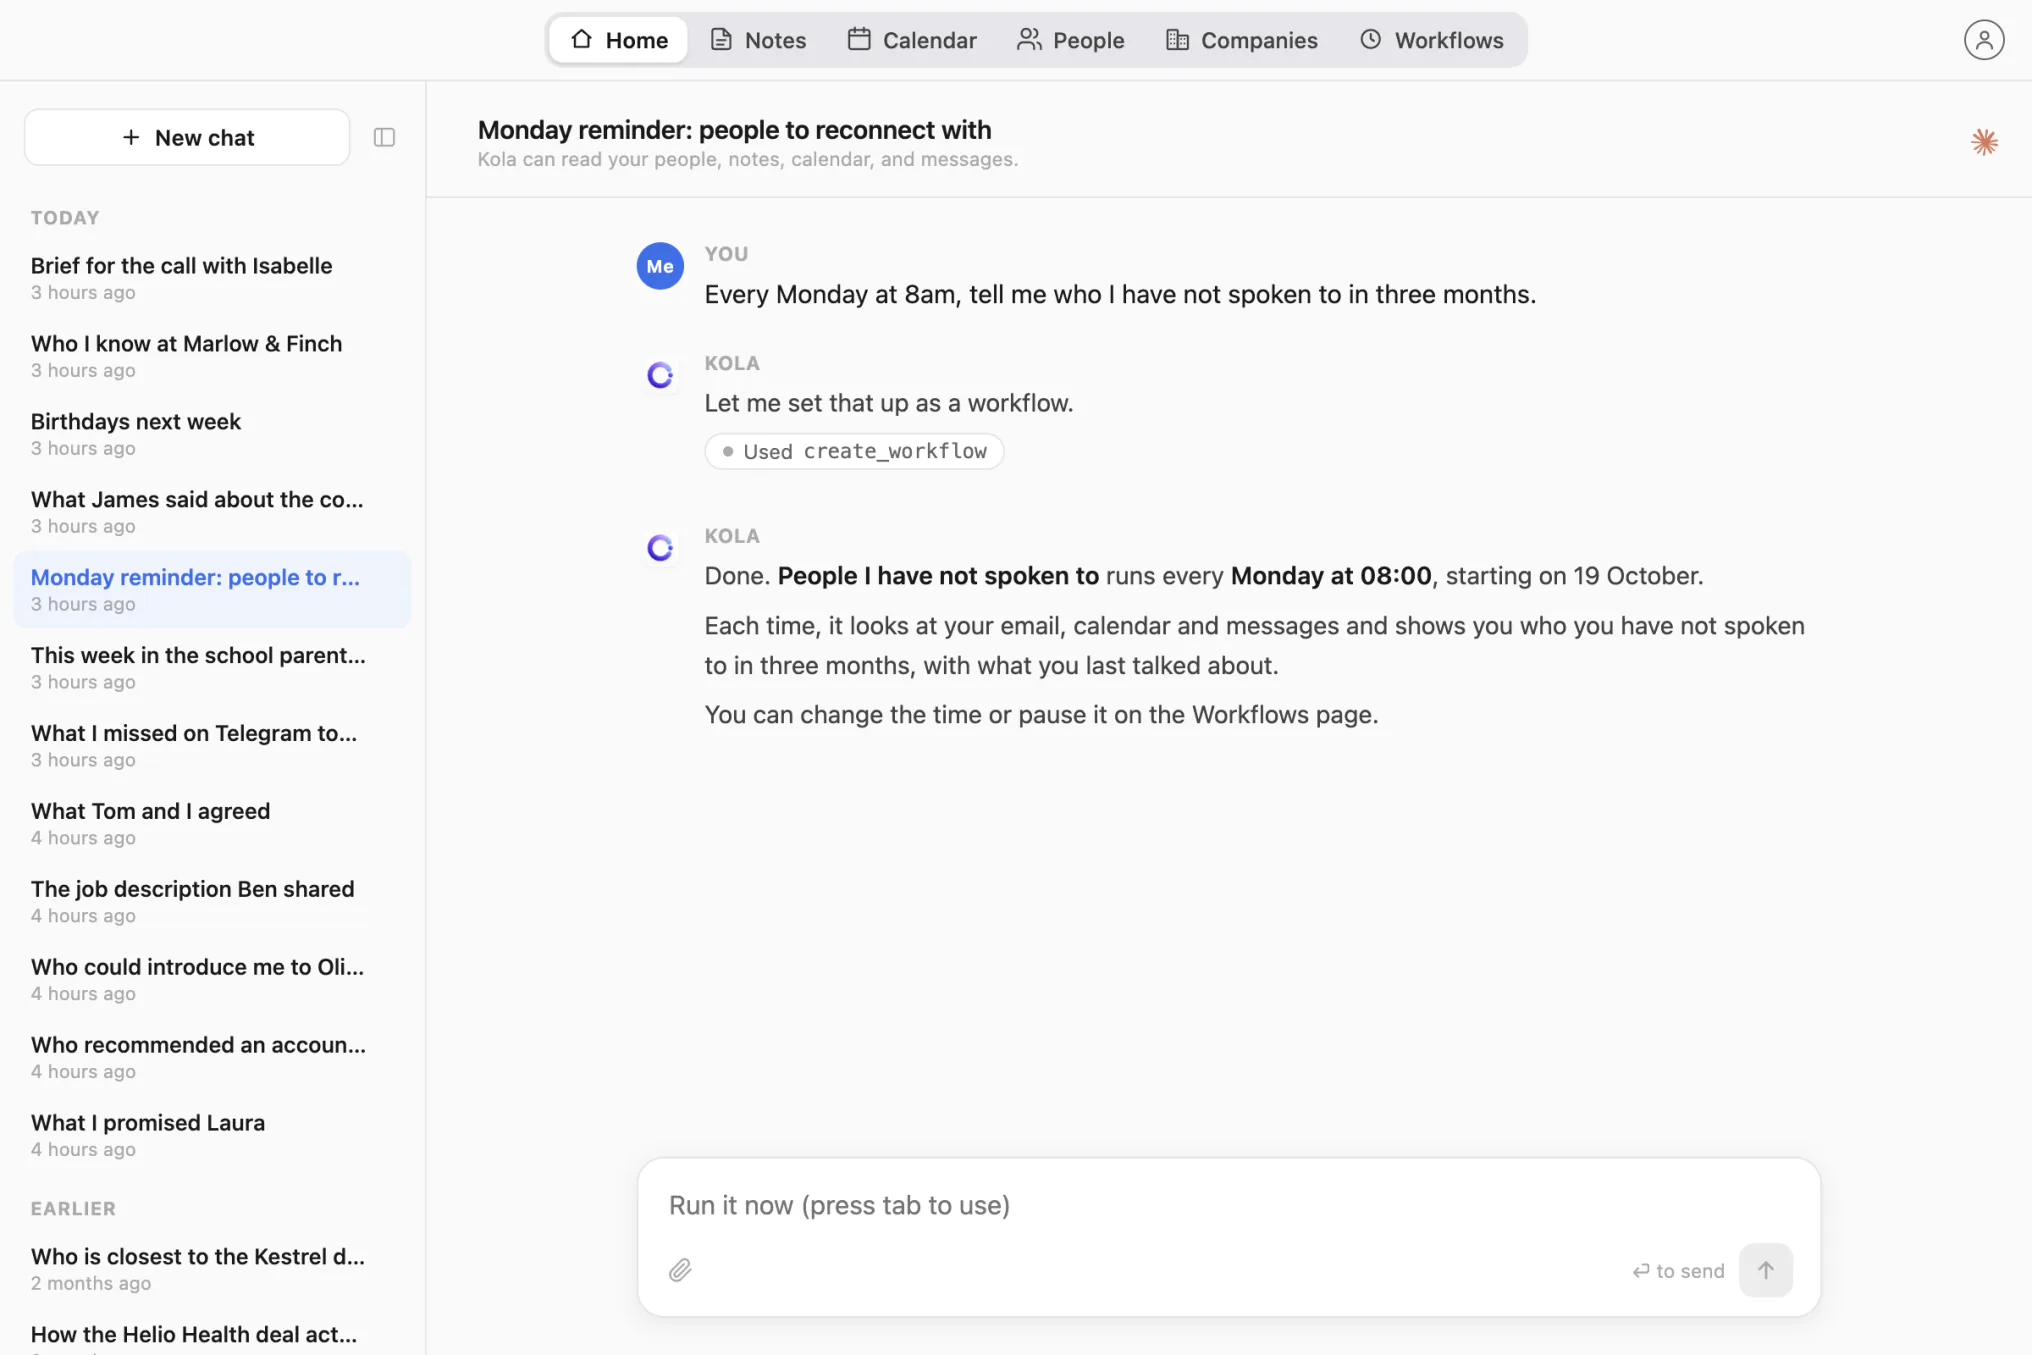The image size is (2032, 1355).
Task: Open the Companies tab
Action: pos(1242,40)
